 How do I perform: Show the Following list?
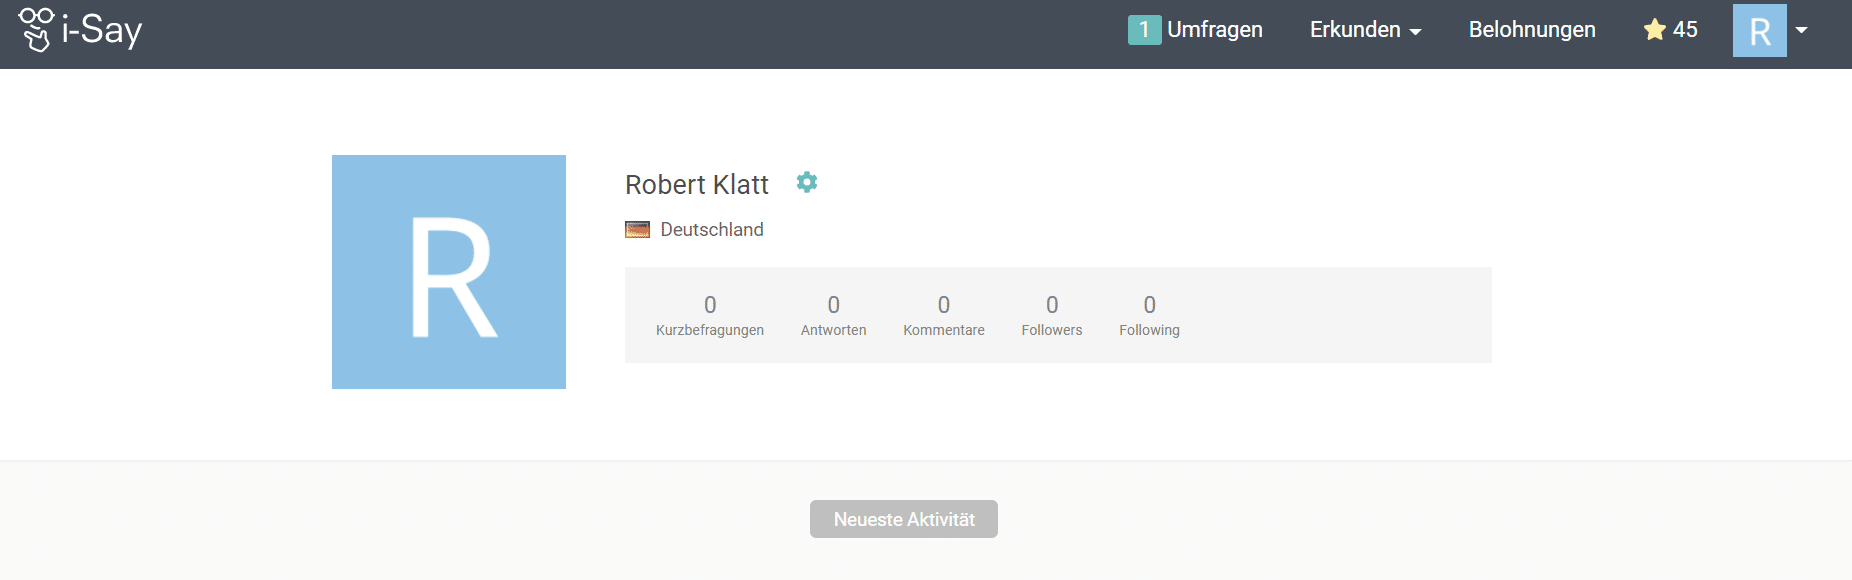click(1149, 315)
